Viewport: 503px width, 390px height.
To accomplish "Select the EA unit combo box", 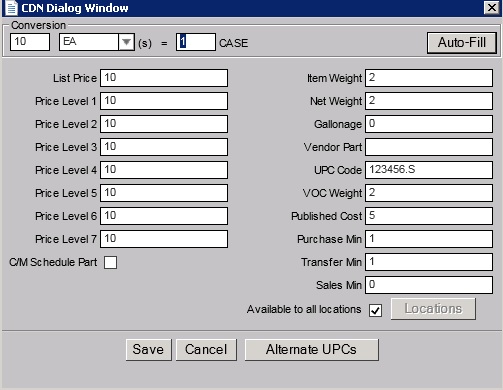I will 97,42.
